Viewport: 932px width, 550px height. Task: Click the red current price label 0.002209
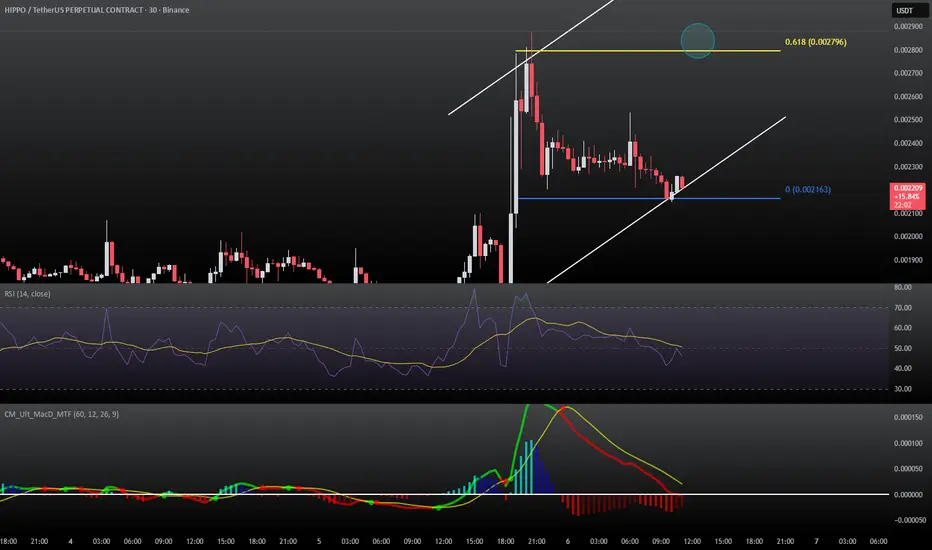pyautogui.click(x=904, y=195)
